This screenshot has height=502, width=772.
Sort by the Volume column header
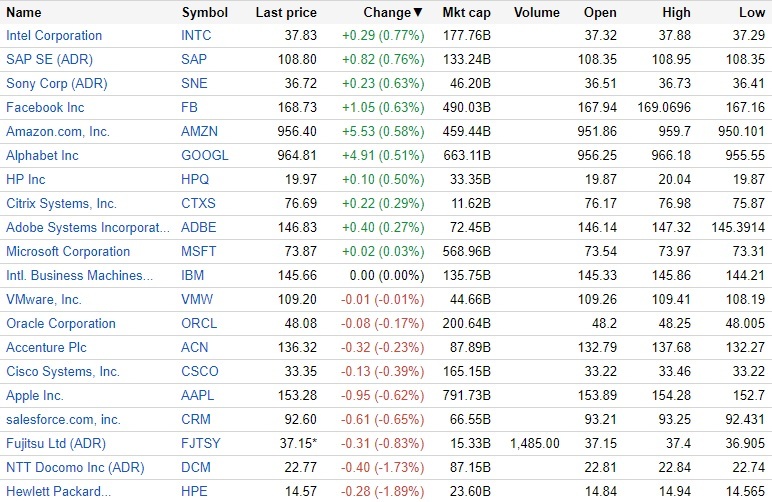point(536,13)
